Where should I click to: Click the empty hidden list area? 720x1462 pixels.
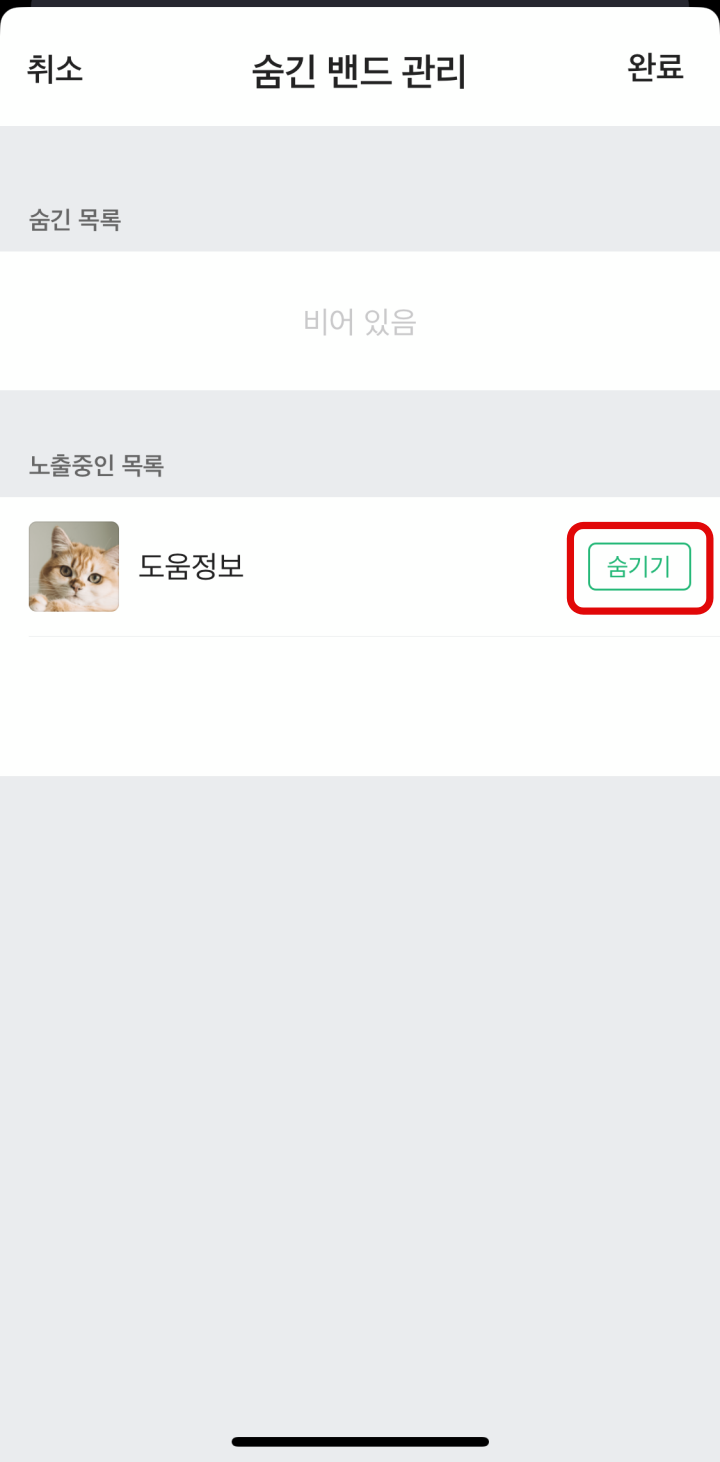pos(360,321)
